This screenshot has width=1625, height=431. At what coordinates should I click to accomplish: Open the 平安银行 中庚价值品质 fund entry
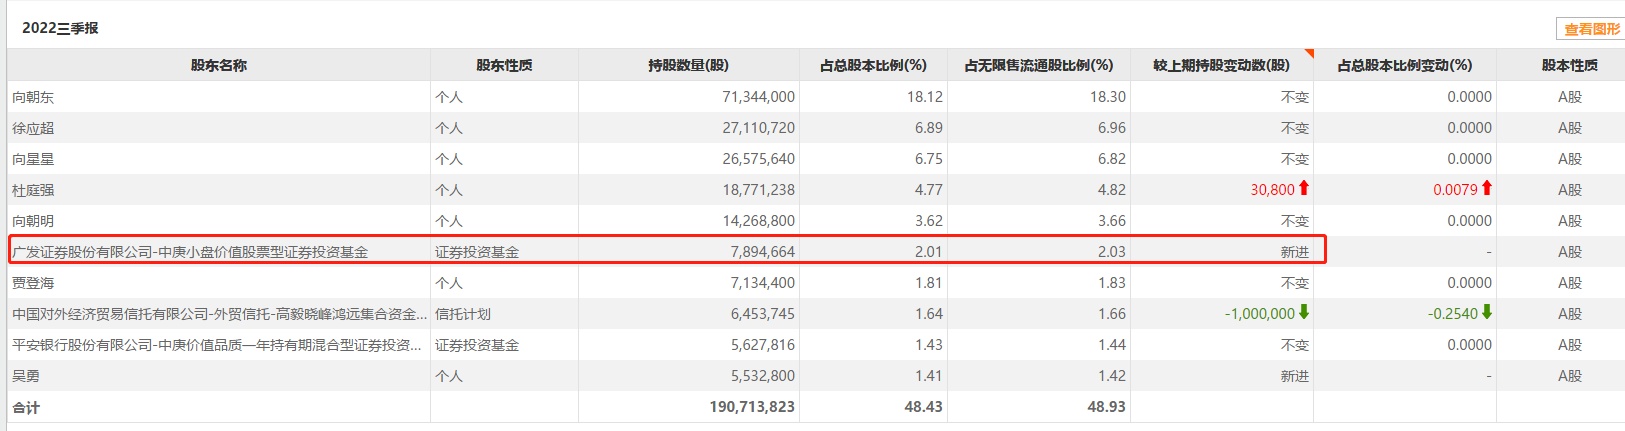click(216, 345)
